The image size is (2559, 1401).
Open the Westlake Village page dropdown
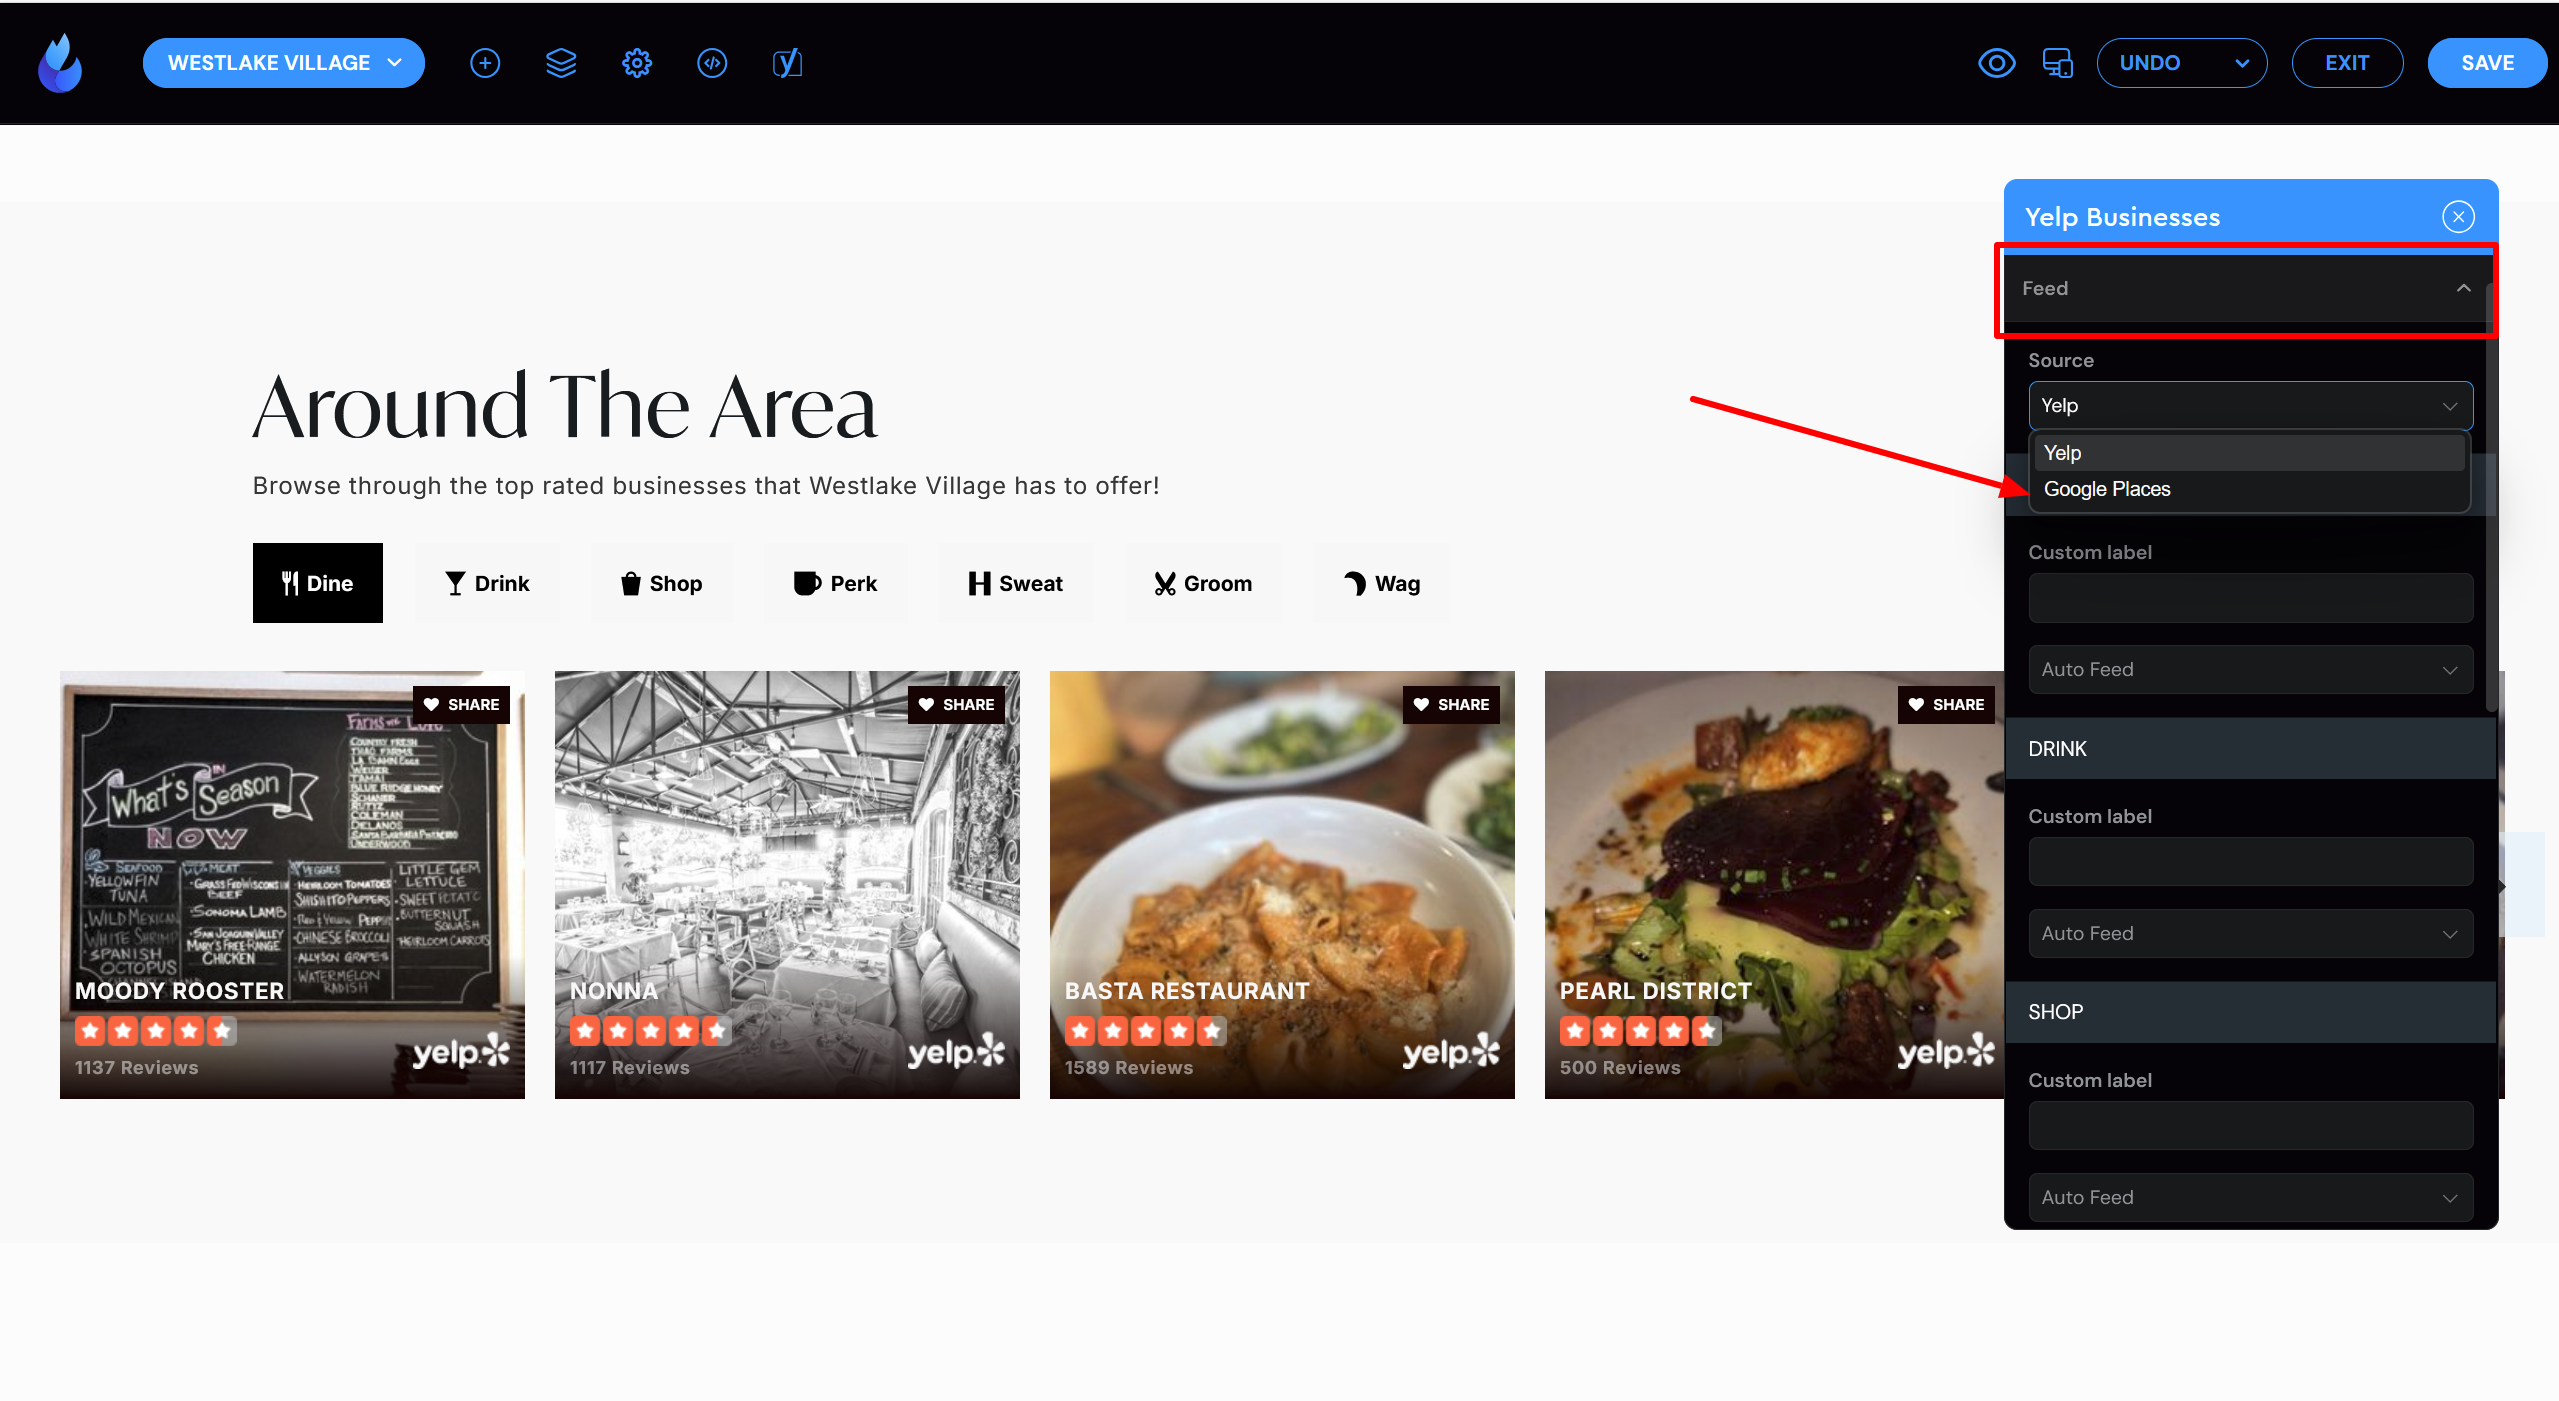tap(284, 63)
